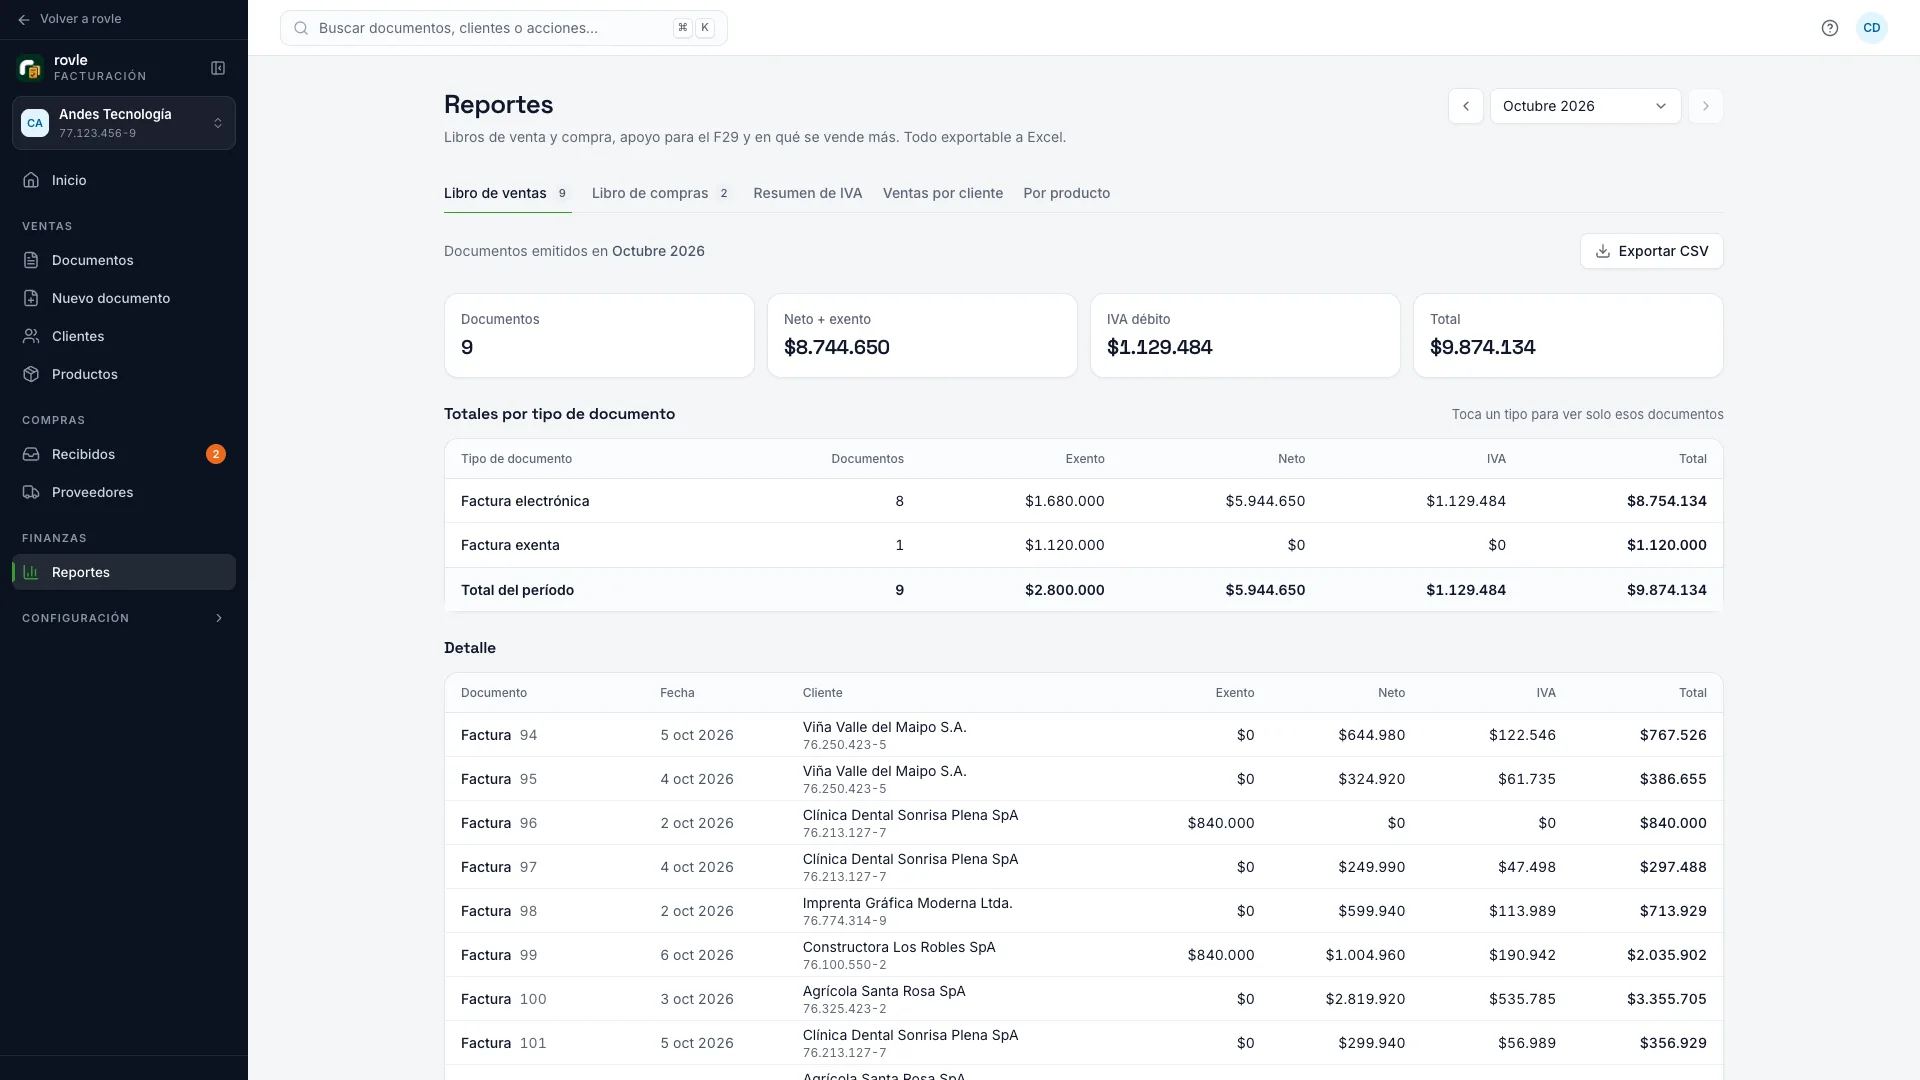Click the Total del período row
Viewport: 1920px width, 1080px height.
click(x=1084, y=590)
